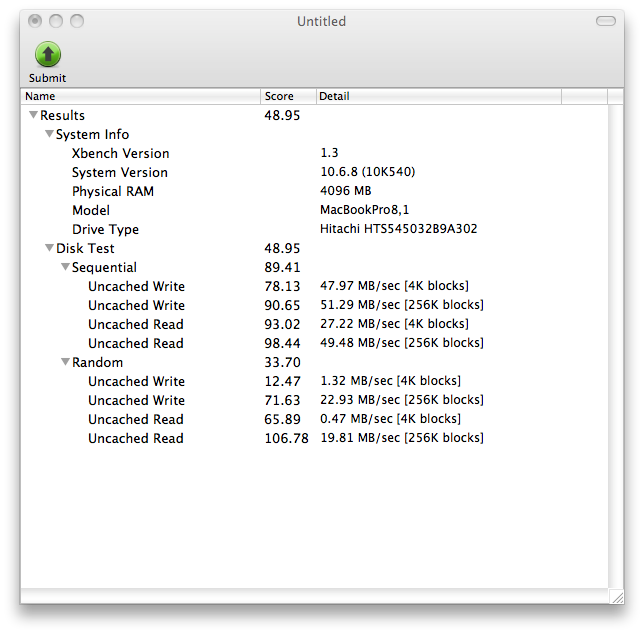Click the 10.6.8 (10K540) value
This screenshot has height=634, width=644.
coord(368,172)
